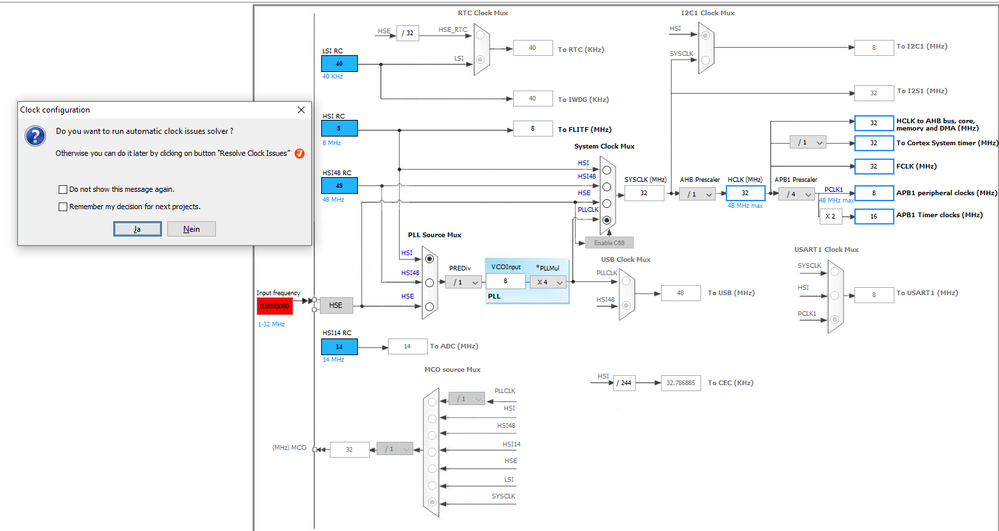This screenshot has height=531, width=999.
Task: Click the blue HSI RC 8 box
Action: pos(339,128)
